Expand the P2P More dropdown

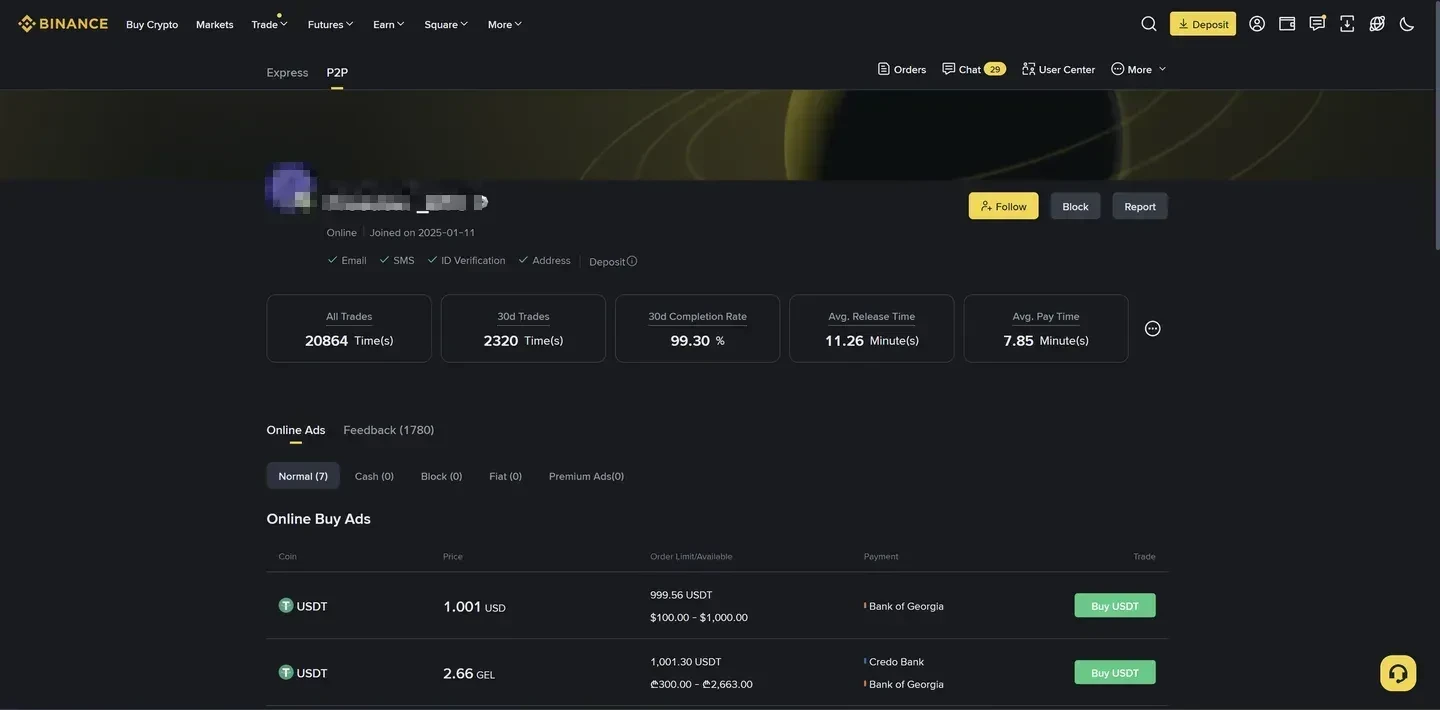tap(1139, 69)
